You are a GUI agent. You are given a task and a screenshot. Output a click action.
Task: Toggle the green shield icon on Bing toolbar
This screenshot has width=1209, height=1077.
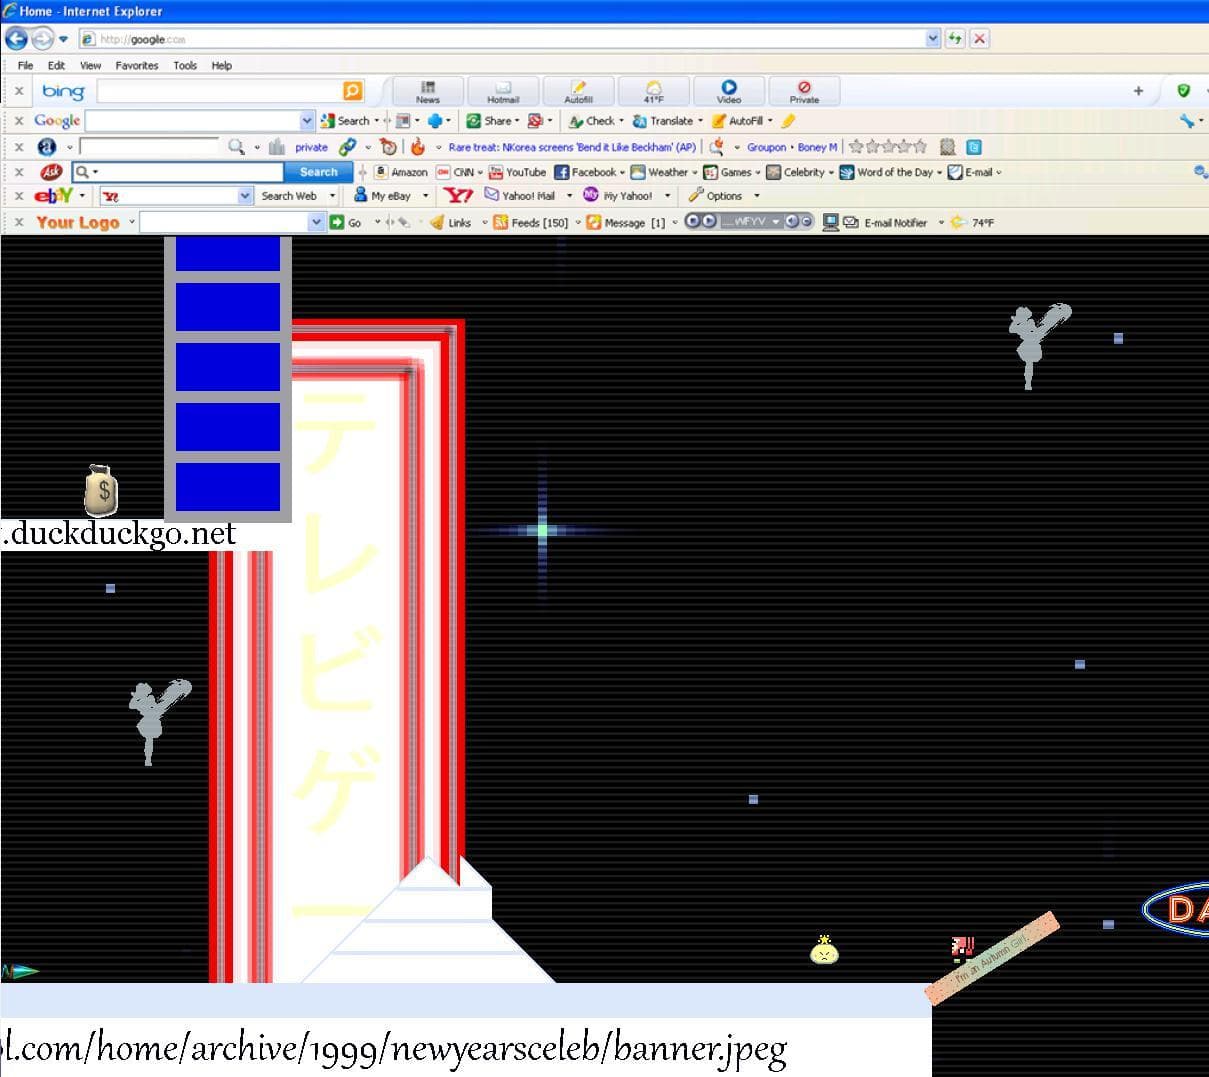[x=1184, y=91]
